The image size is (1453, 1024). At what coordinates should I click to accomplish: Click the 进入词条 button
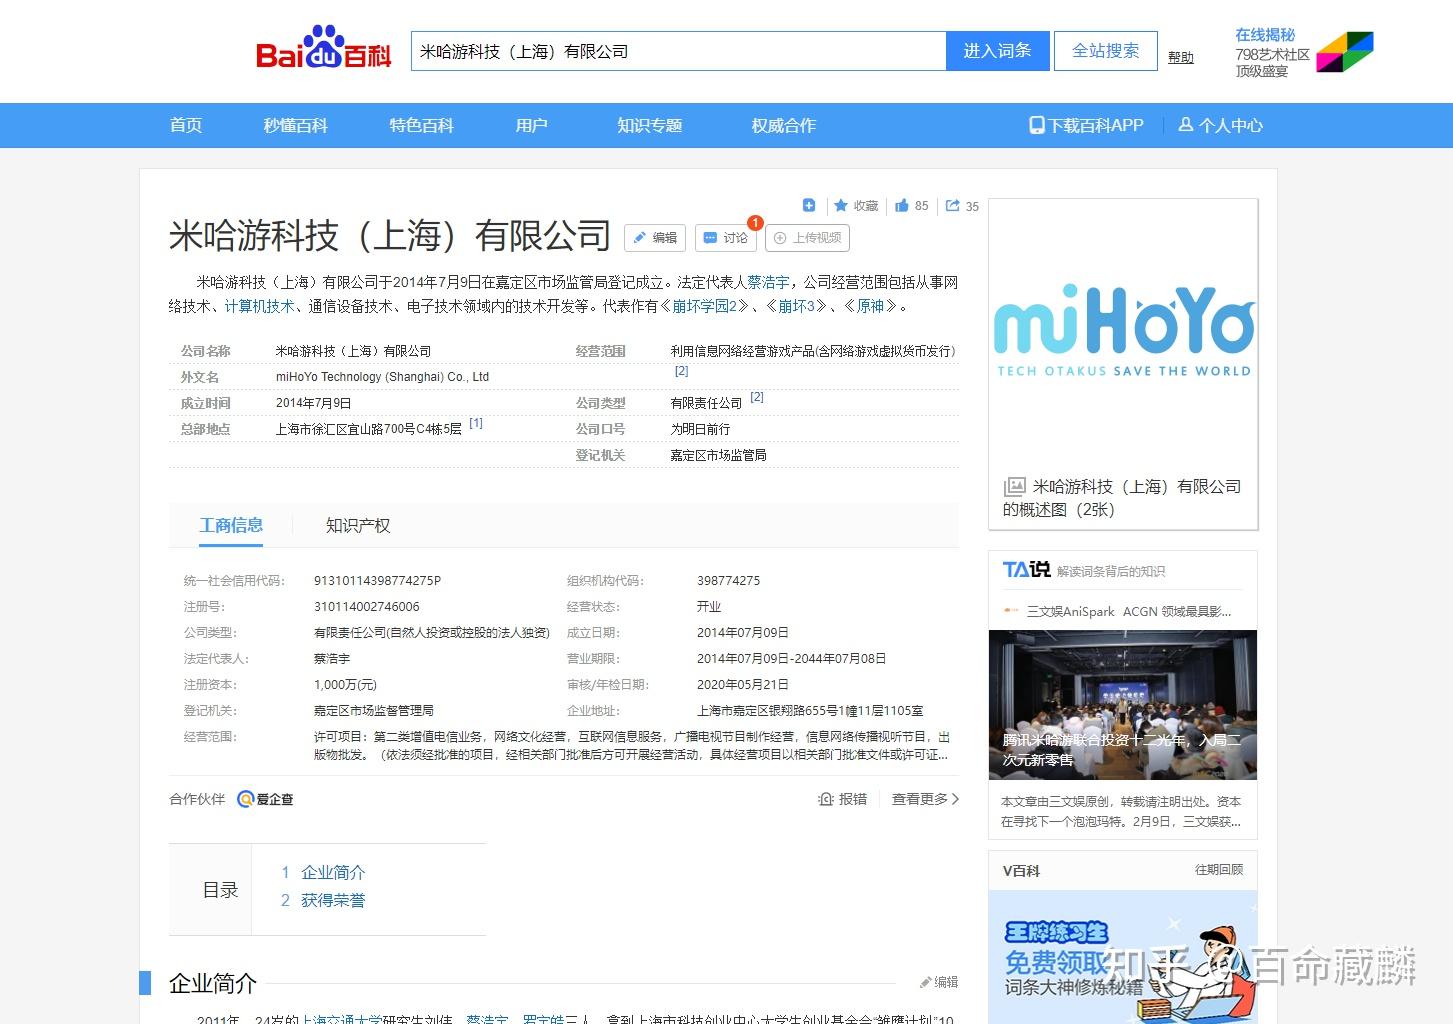pyautogui.click(x=997, y=51)
